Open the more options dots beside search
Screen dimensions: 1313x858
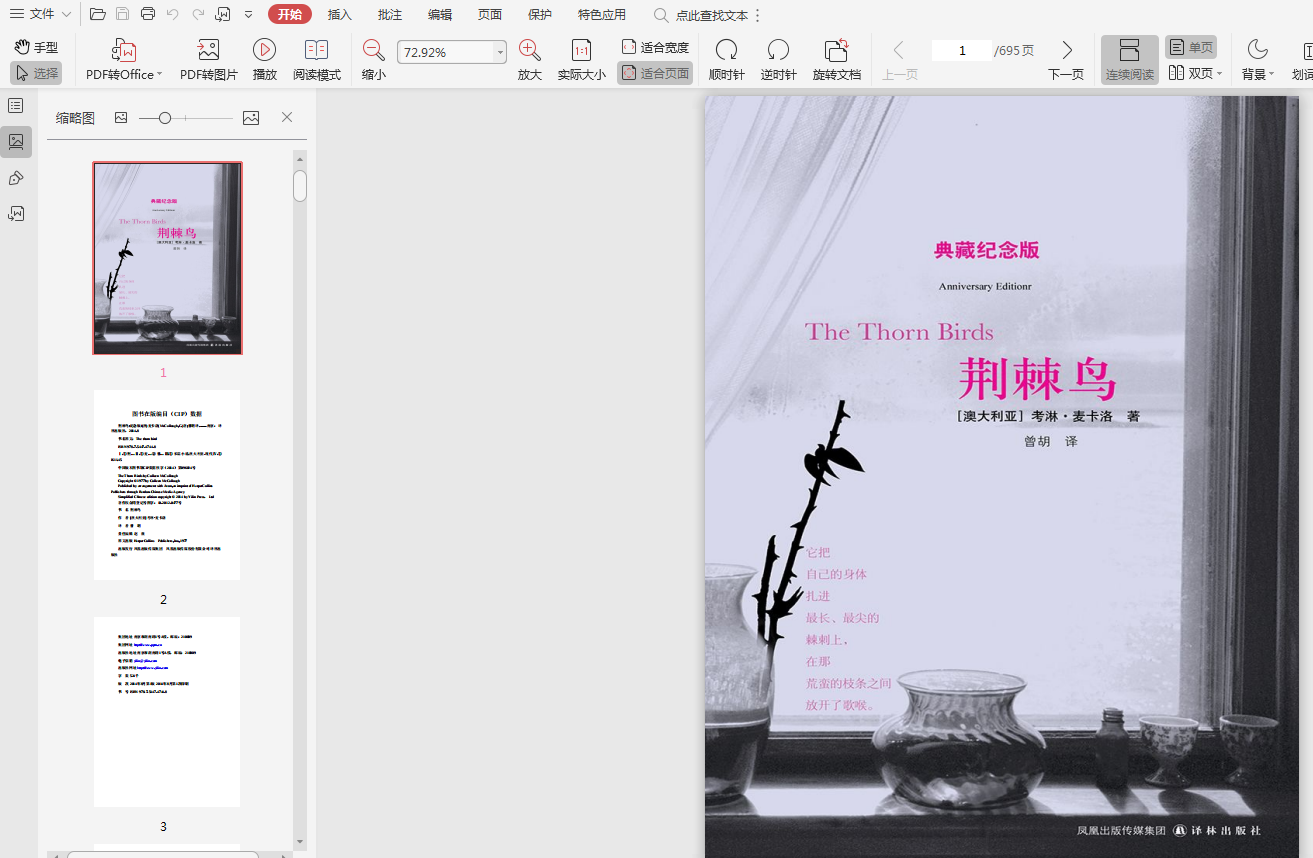click(757, 15)
